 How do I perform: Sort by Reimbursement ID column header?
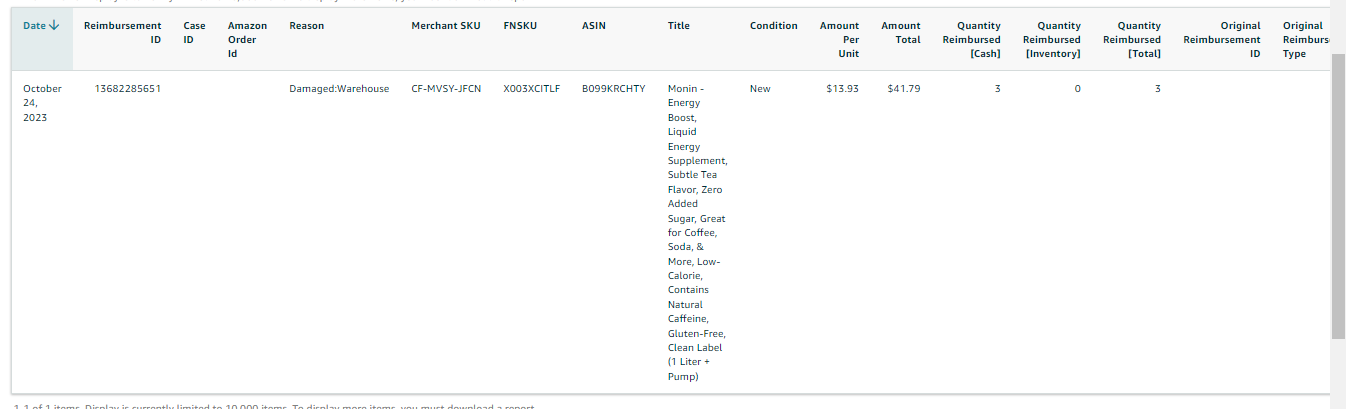coord(122,33)
